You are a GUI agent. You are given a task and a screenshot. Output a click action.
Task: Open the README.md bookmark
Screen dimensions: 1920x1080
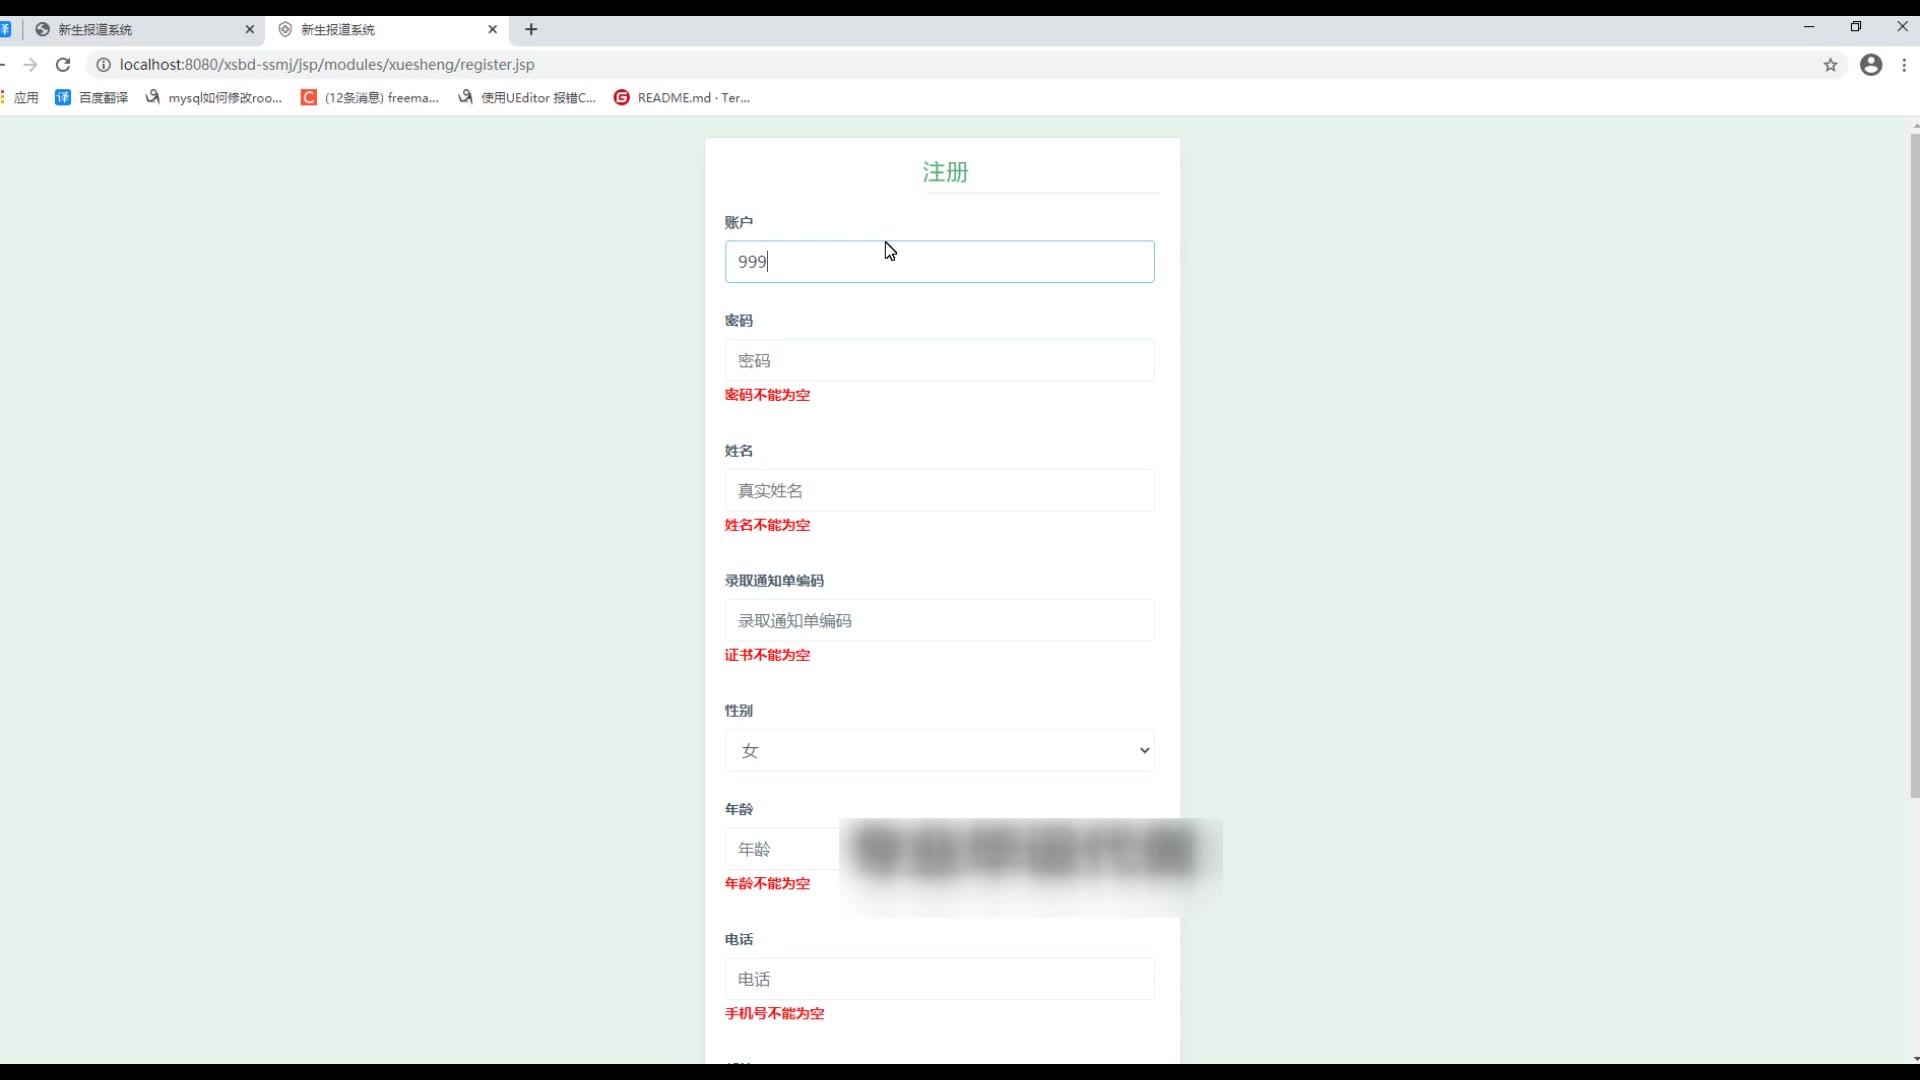682,98
